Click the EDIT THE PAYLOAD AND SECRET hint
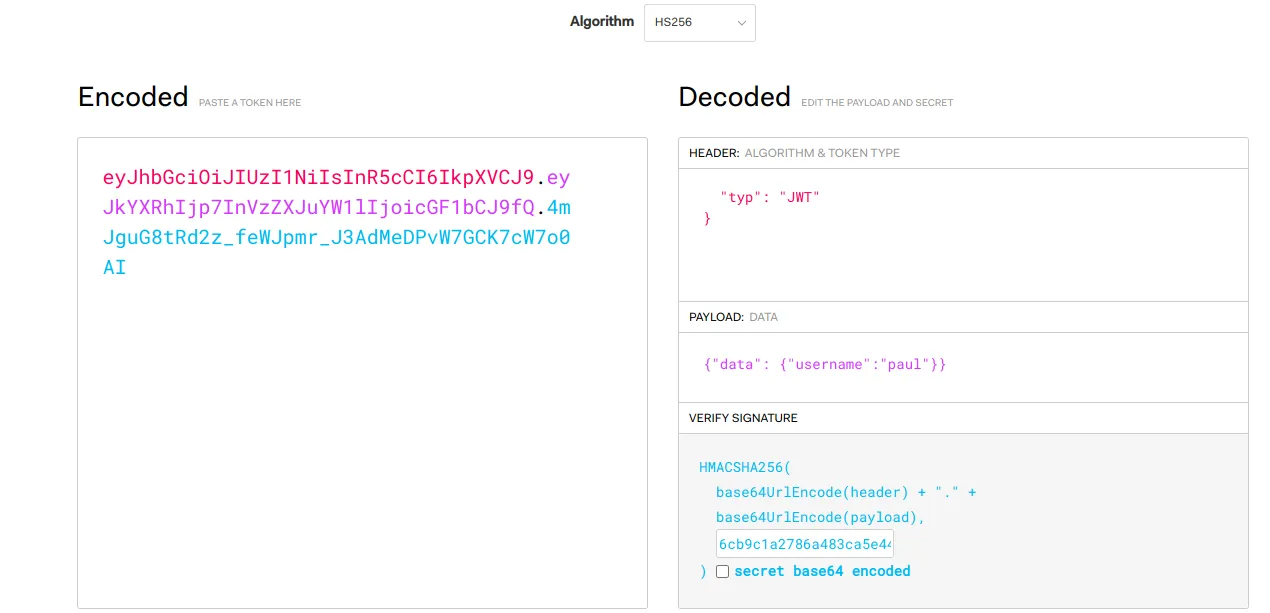The image size is (1270, 613). [877, 103]
